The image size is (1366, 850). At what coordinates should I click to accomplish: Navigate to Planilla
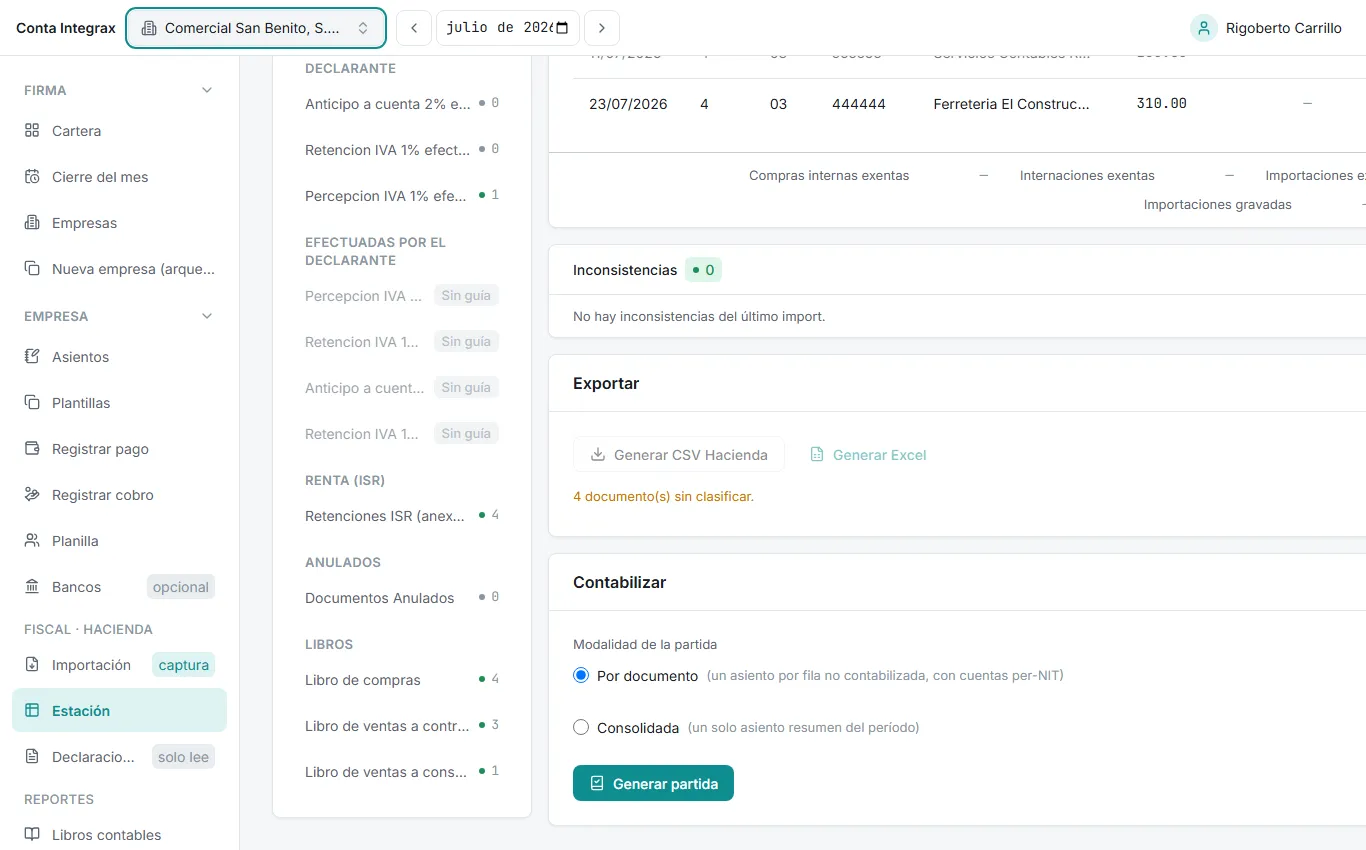click(119, 541)
